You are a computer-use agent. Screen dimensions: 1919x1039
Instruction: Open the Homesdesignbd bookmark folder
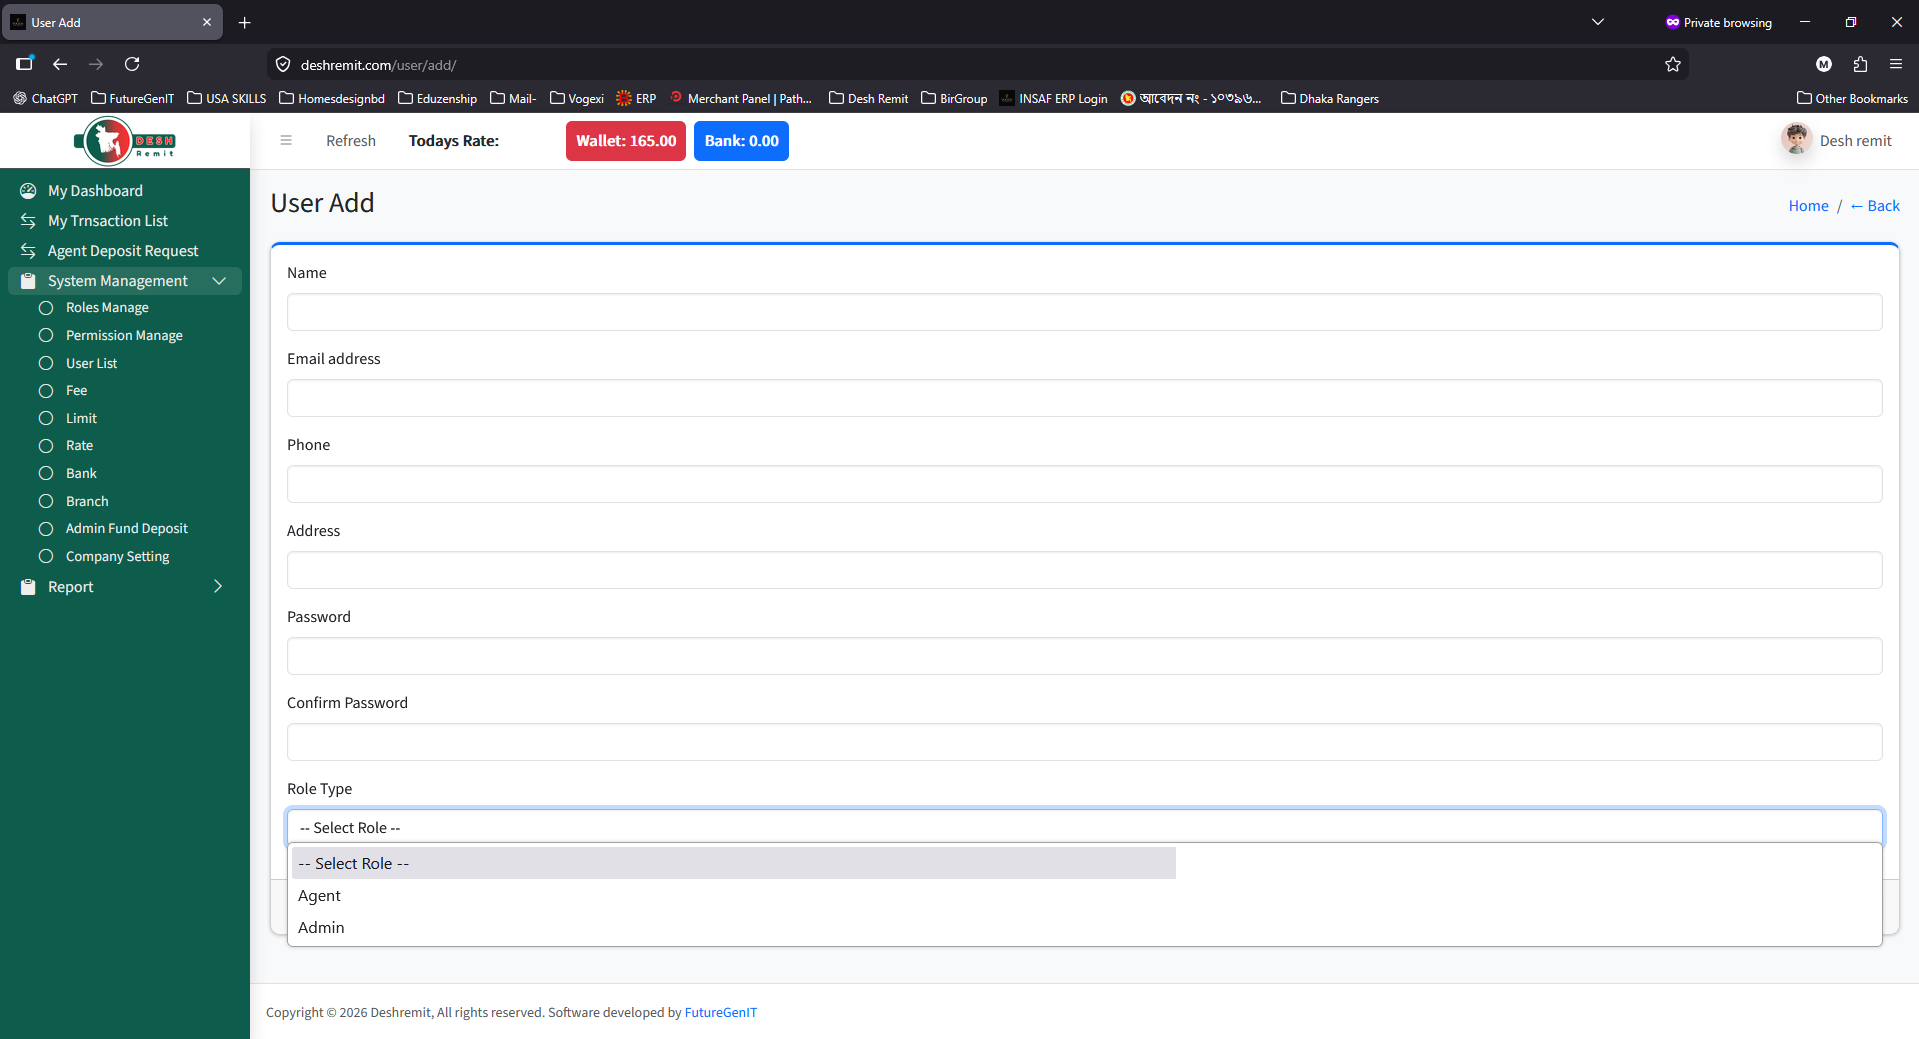332,98
